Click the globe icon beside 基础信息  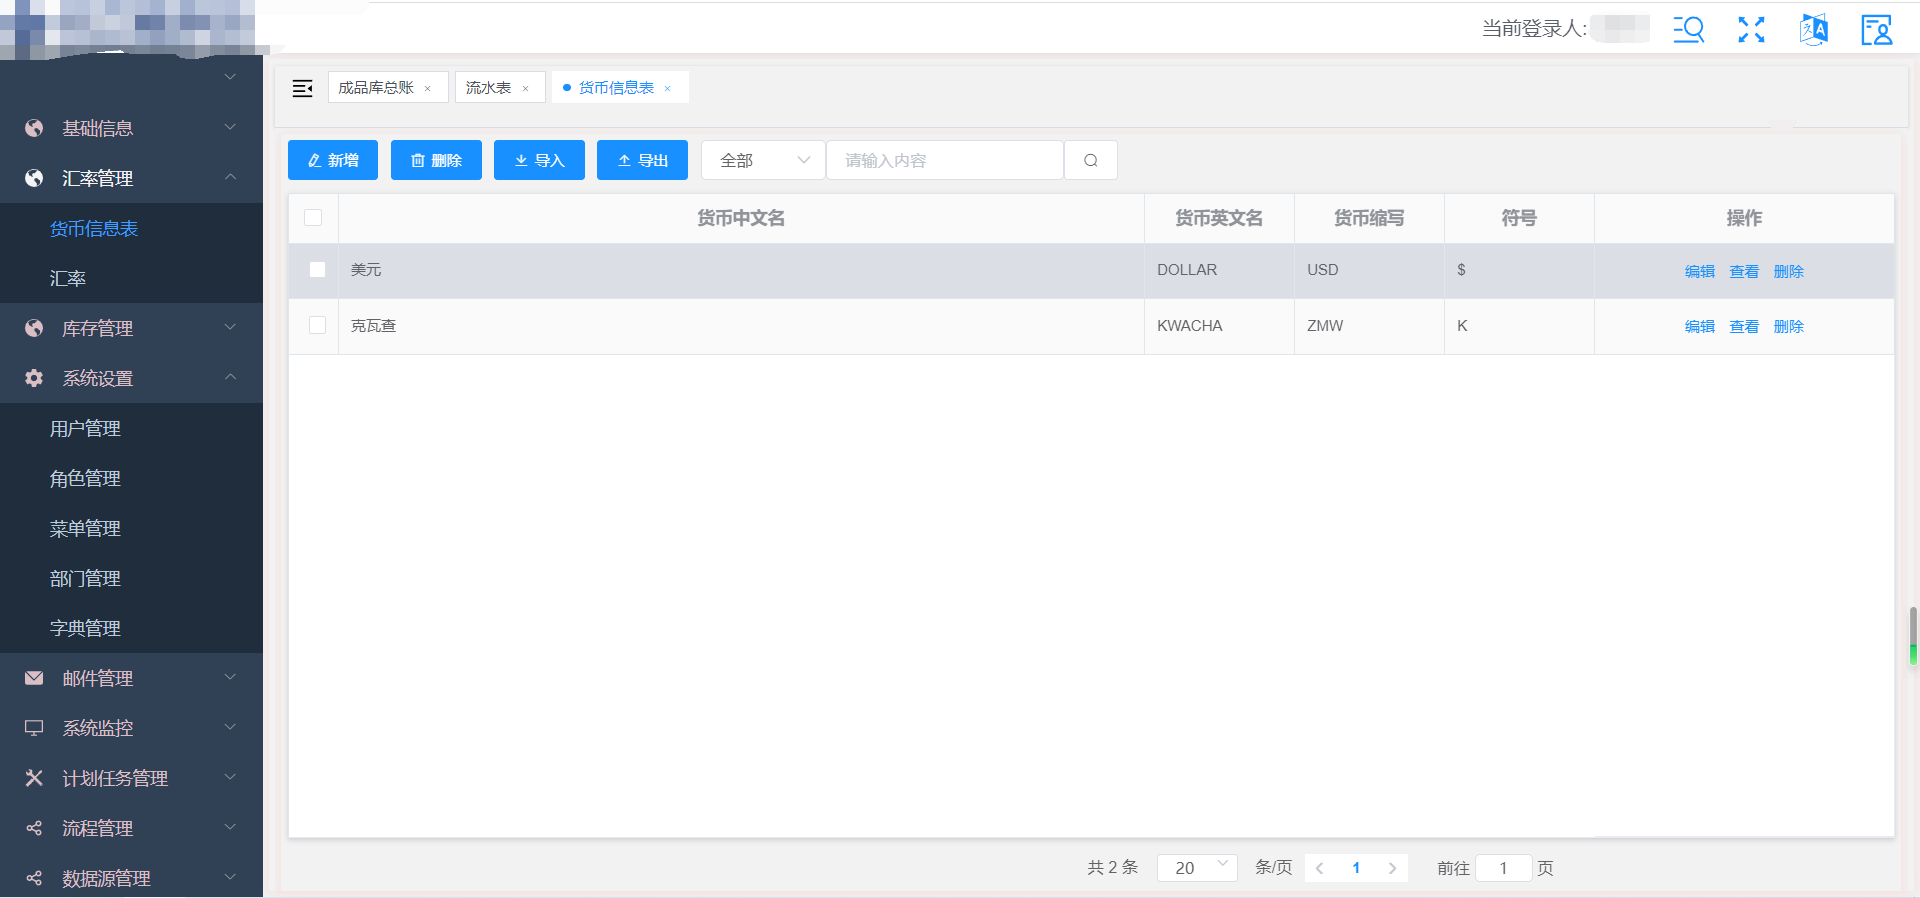[34, 128]
